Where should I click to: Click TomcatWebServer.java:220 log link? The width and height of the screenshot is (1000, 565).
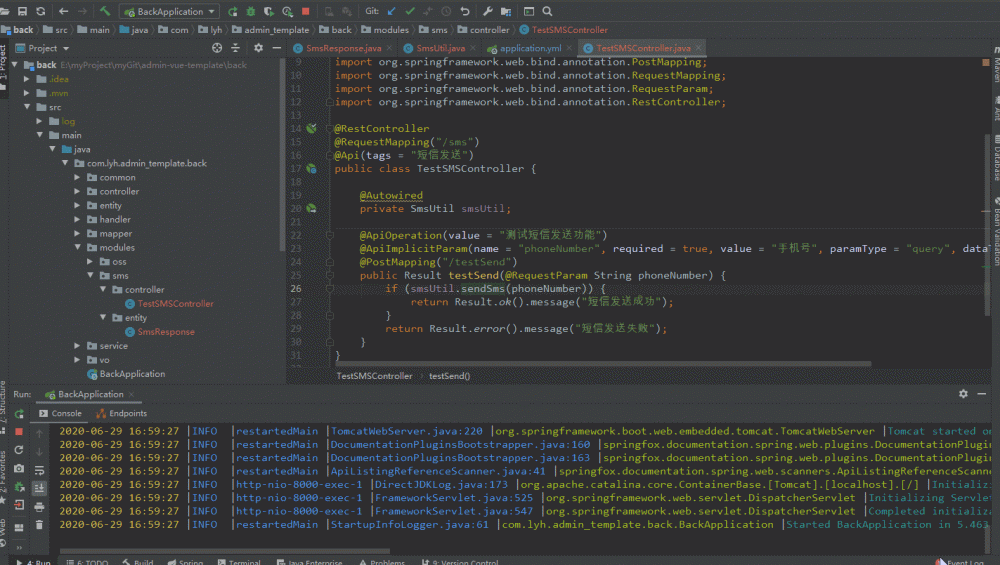pyautogui.click(x=406, y=431)
